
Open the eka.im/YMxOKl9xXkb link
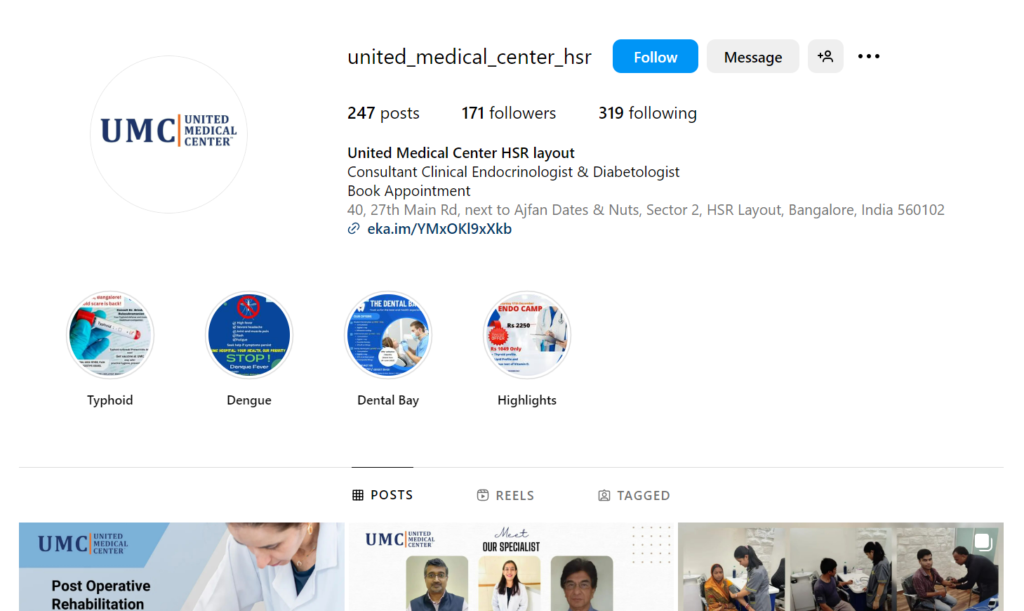[439, 228]
